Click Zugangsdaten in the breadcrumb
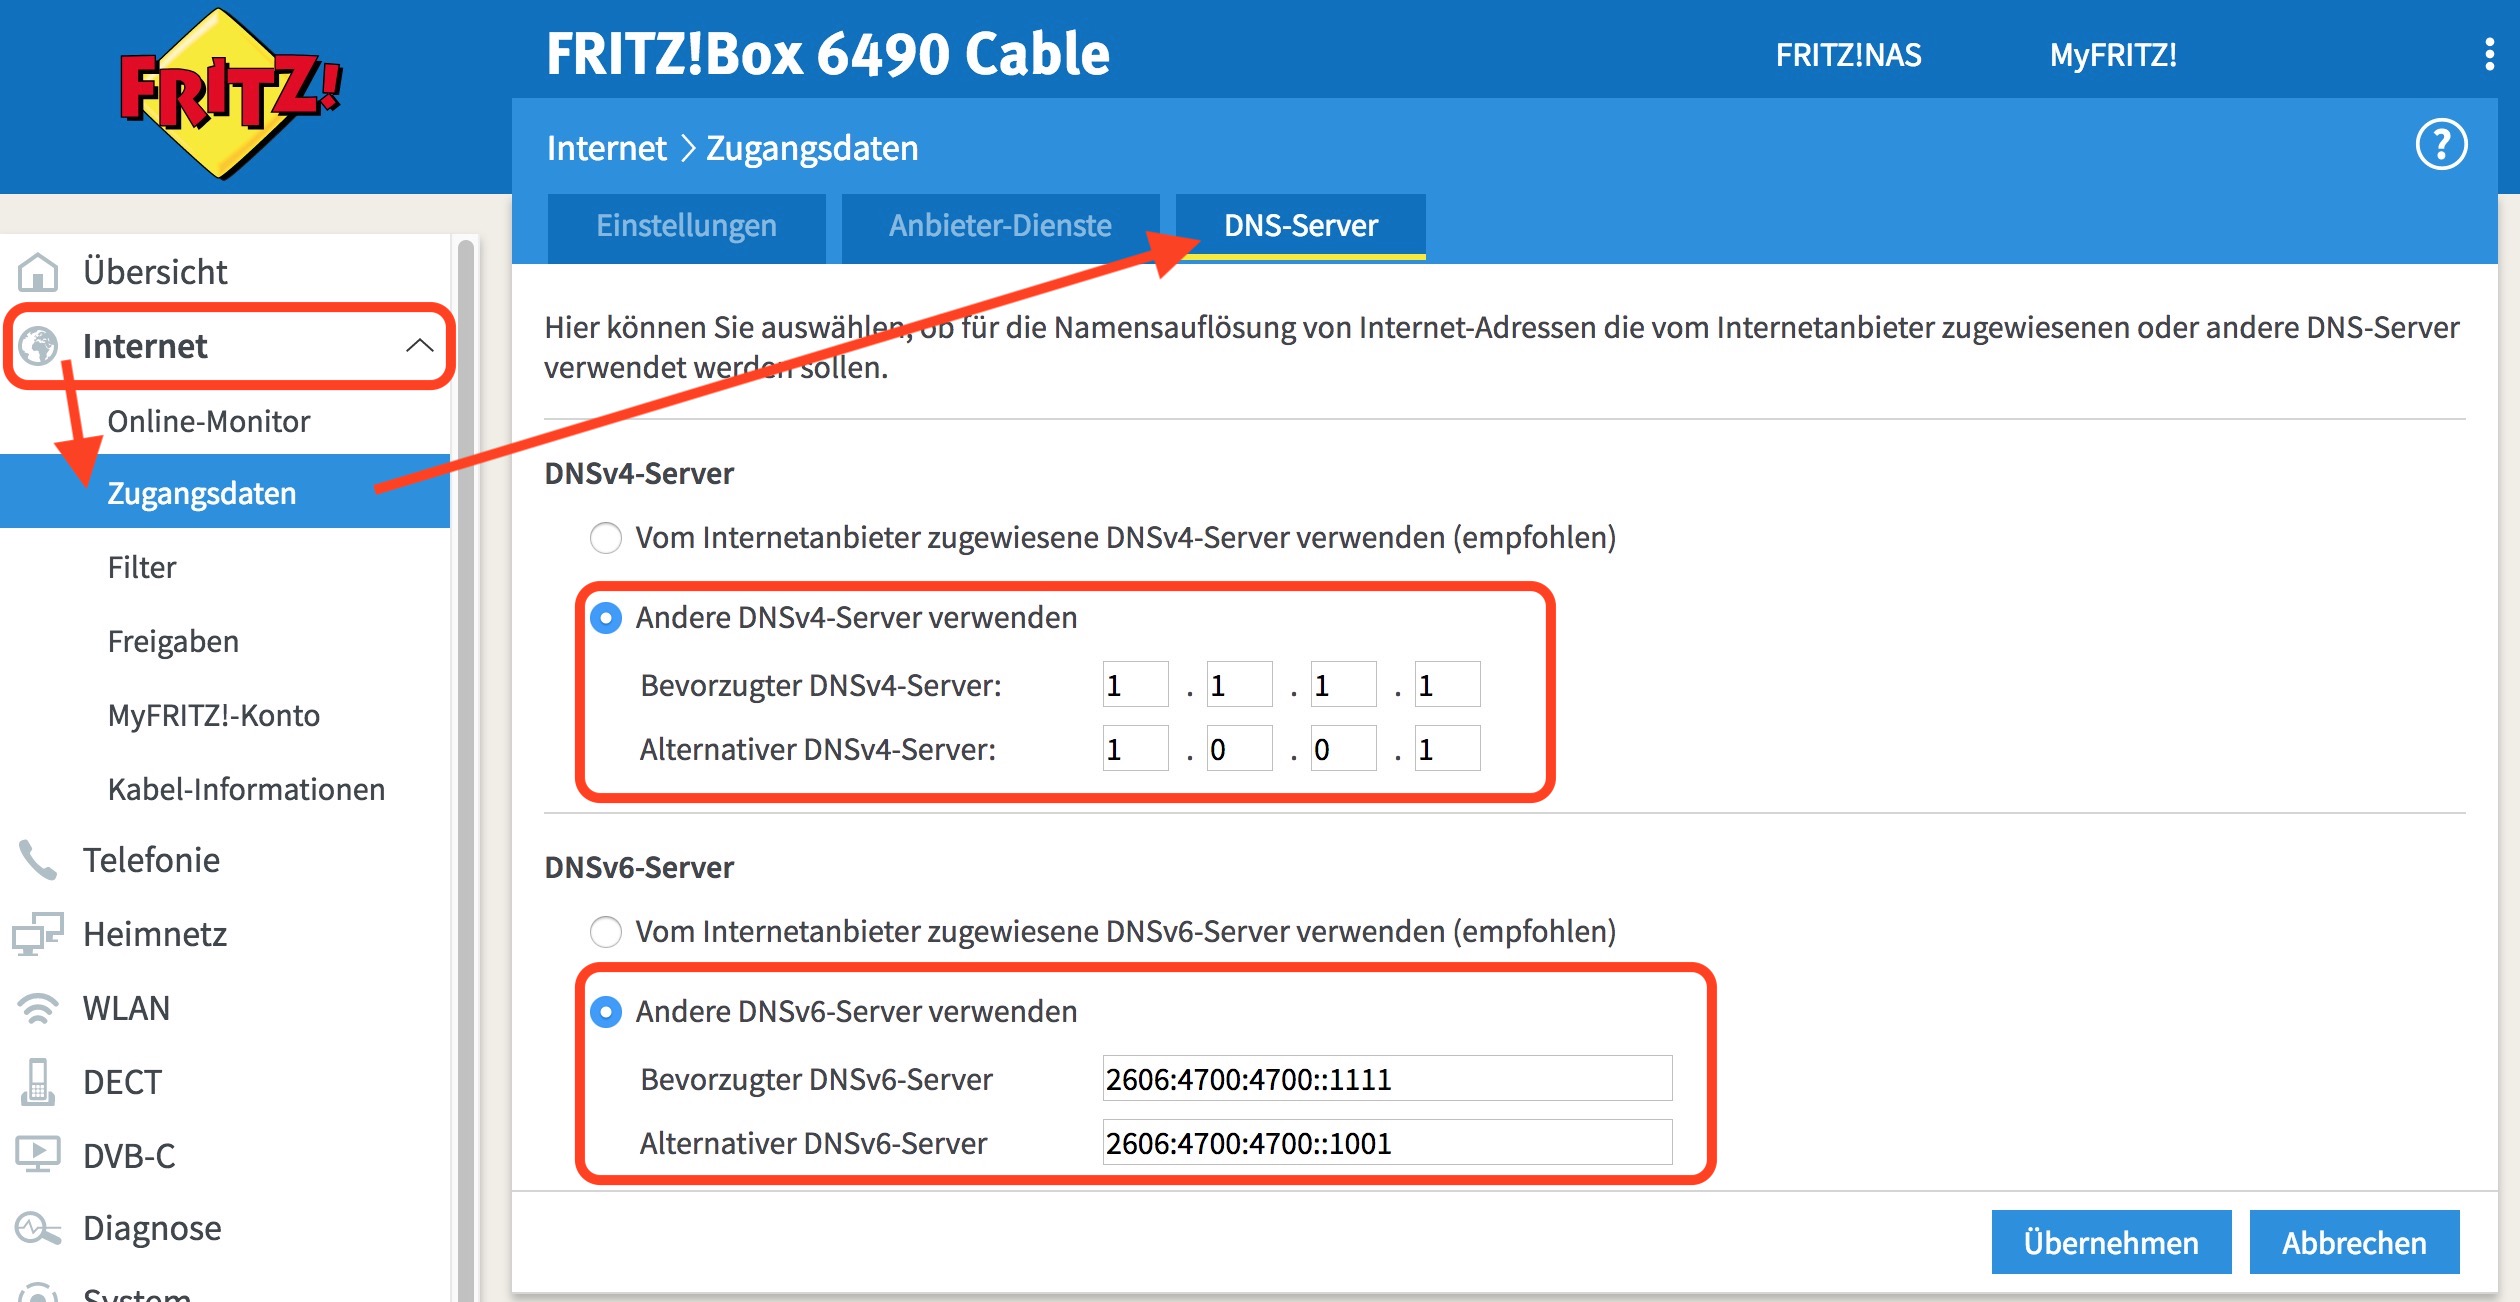Image resolution: width=2520 pixels, height=1302 pixels. point(812,148)
